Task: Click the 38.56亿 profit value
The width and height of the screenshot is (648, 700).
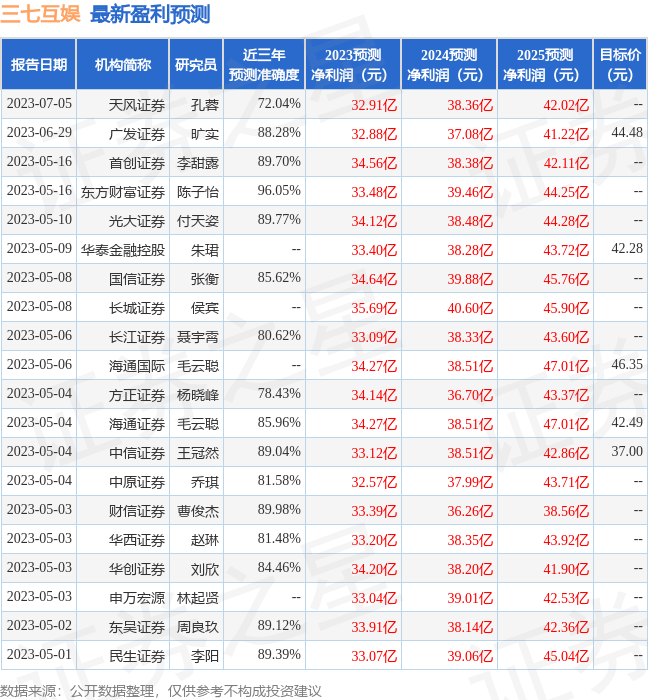Action: (x=566, y=511)
